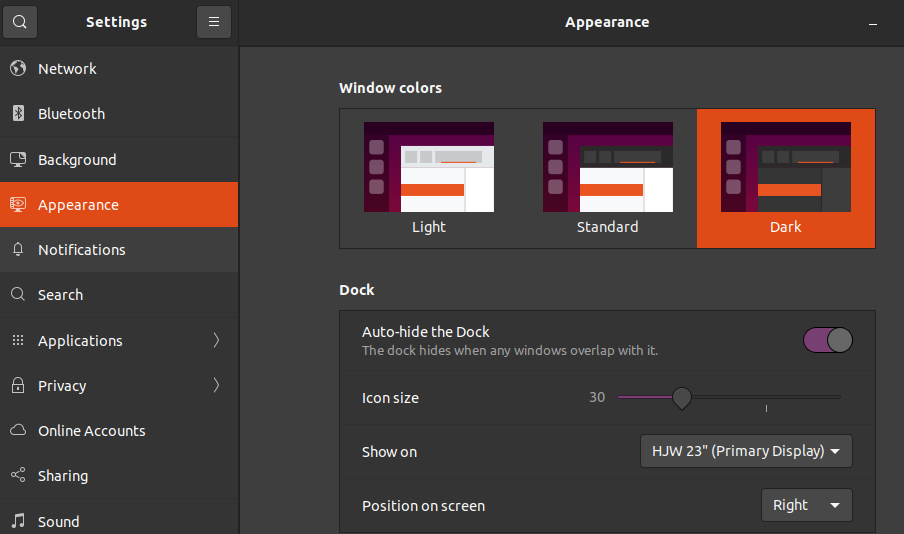Open the Show on display dropdown

pos(746,451)
